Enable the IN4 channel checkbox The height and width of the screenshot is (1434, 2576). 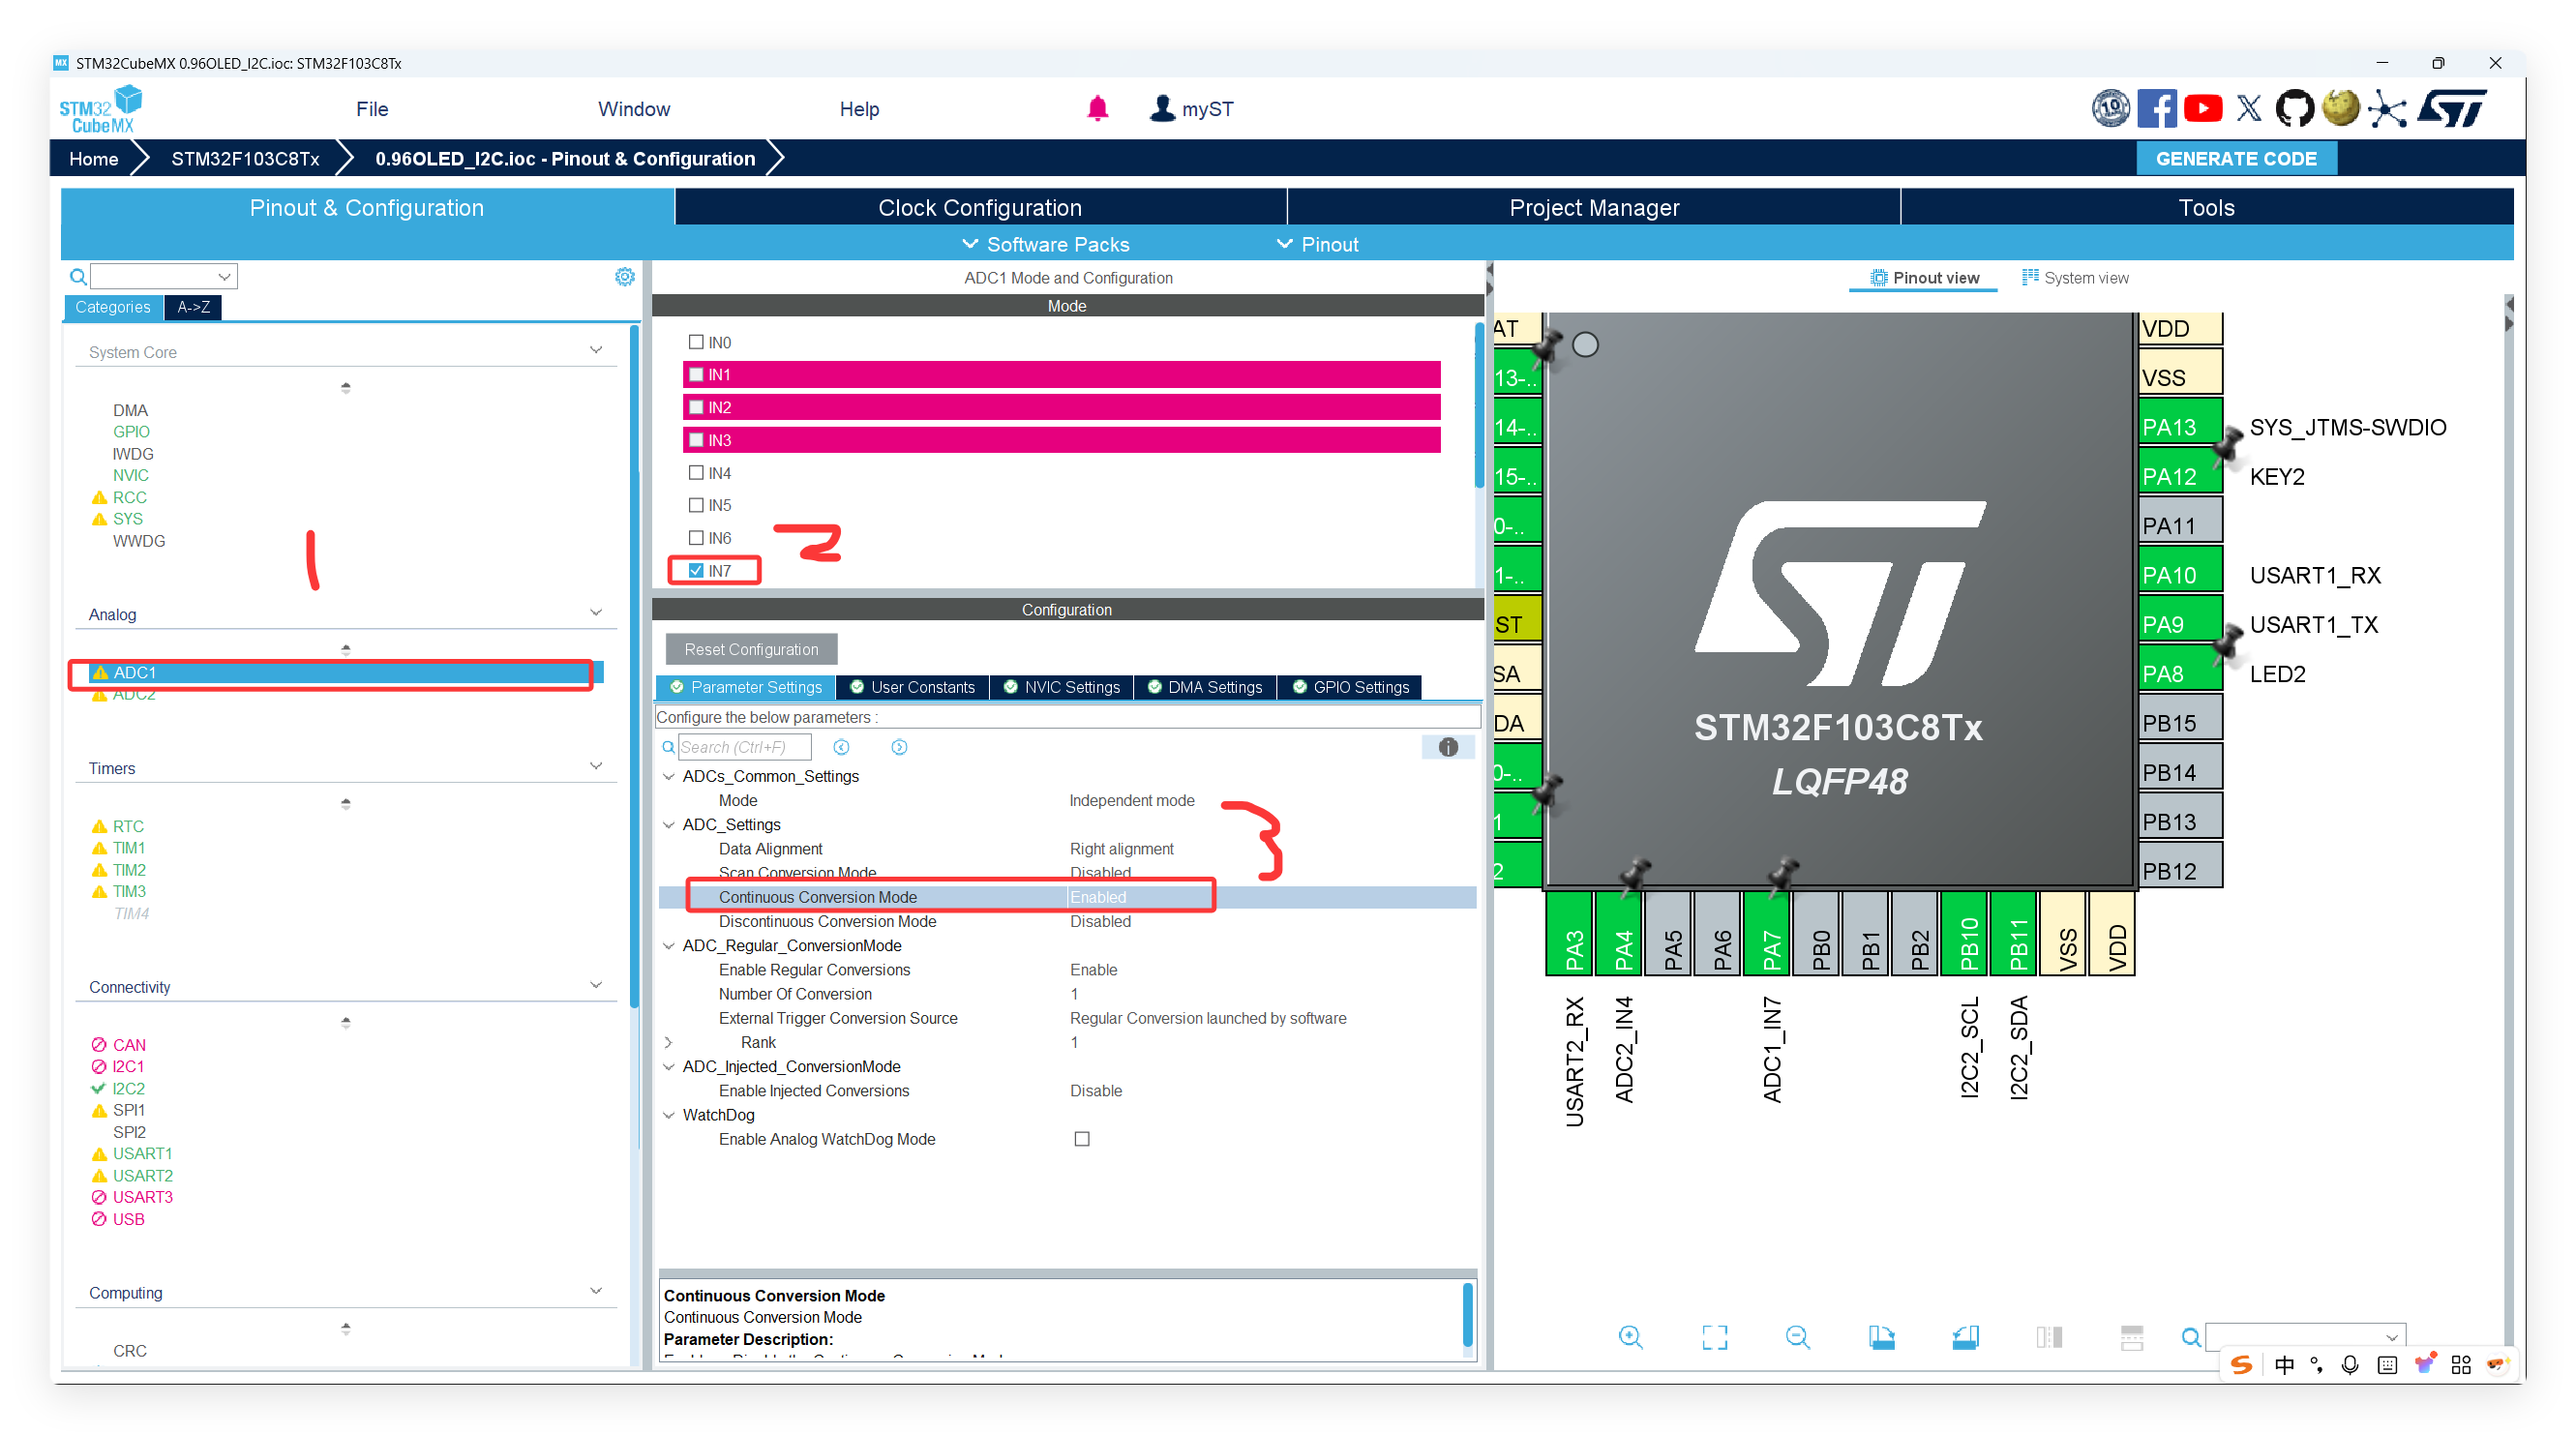point(696,472)
